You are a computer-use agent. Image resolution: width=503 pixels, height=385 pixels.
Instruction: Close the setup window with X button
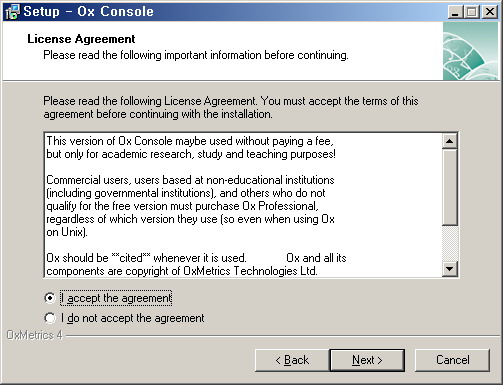tap(490, 12)
